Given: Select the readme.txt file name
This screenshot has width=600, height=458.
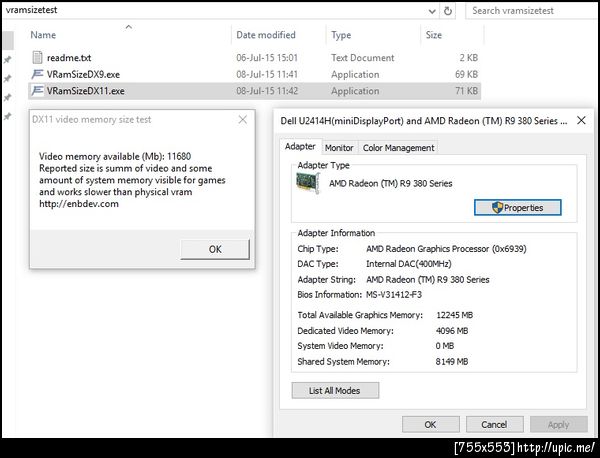Looking at the screenshot, I should click(x=69, y=58).
